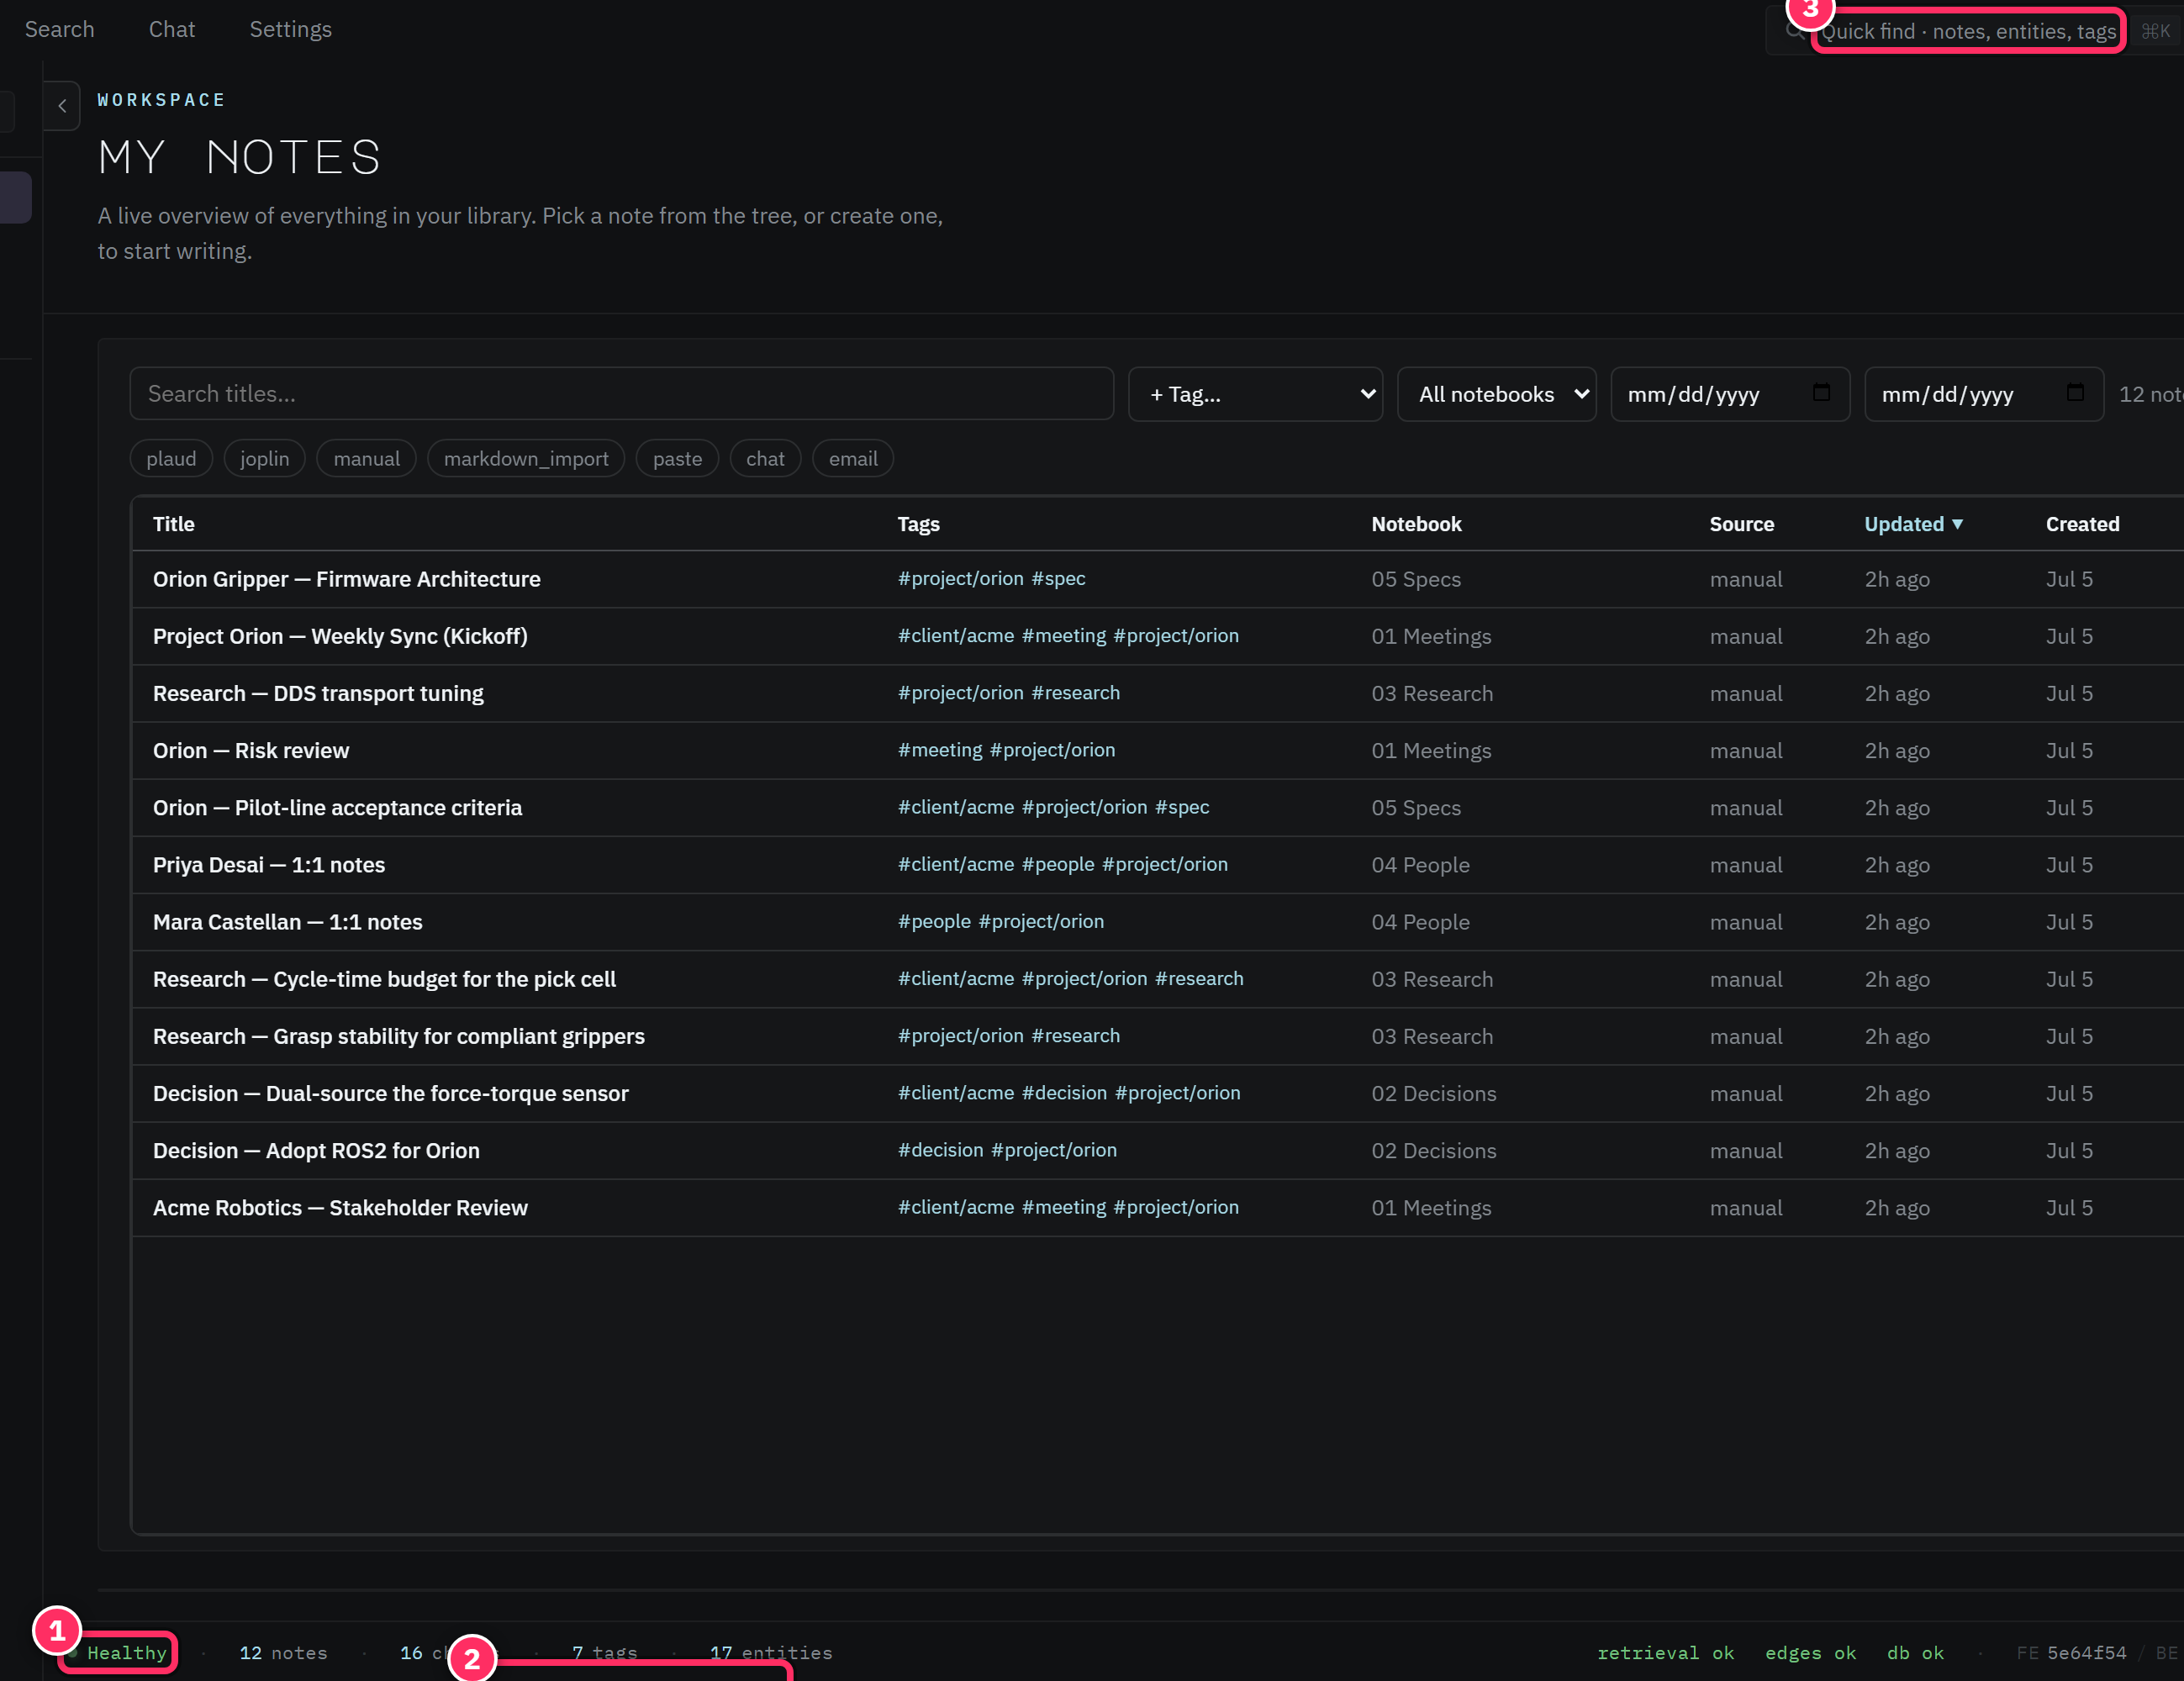Toggle the email source filter chip

point(853,459)
